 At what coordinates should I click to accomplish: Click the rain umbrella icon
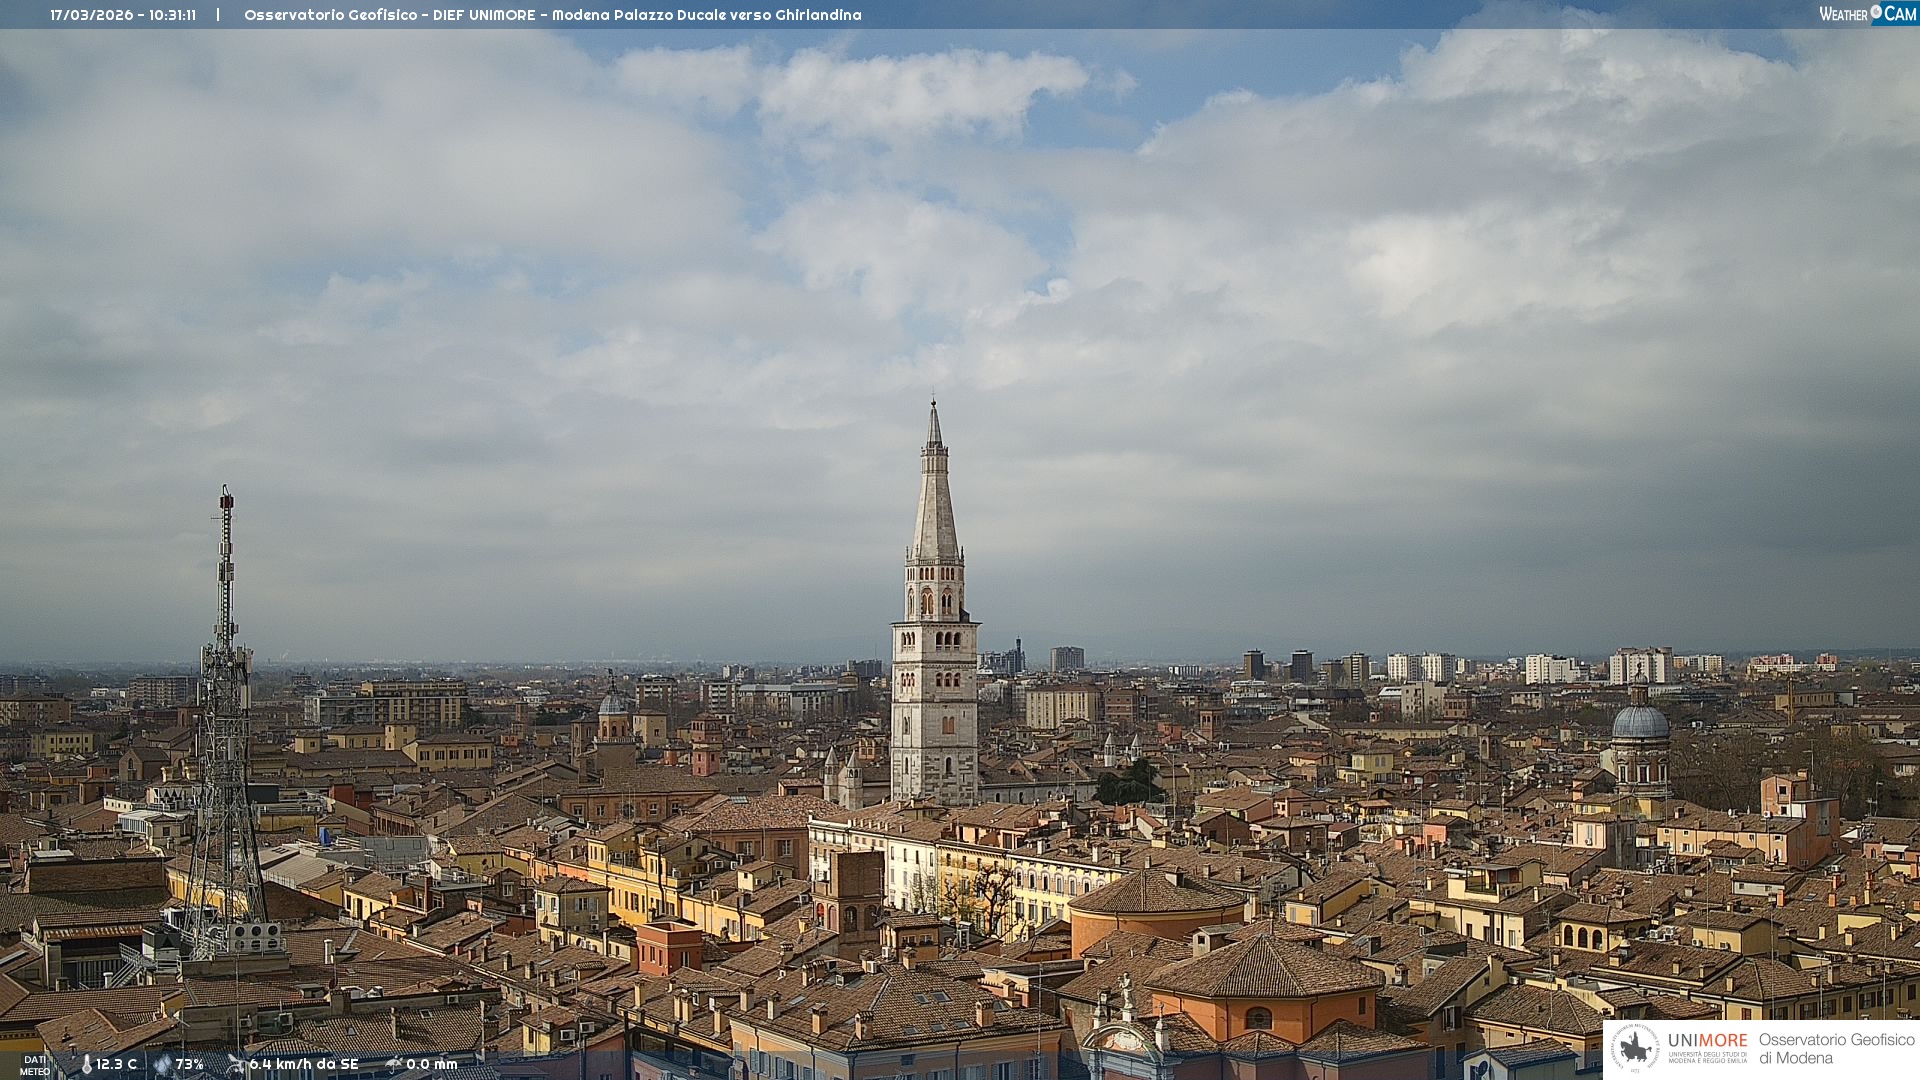coord(394,1064)
